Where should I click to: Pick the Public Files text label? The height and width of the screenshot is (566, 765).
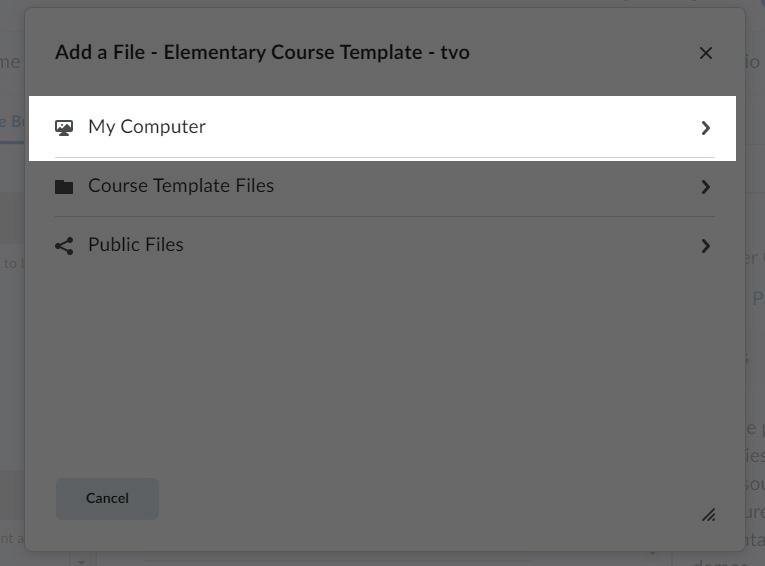136,245
